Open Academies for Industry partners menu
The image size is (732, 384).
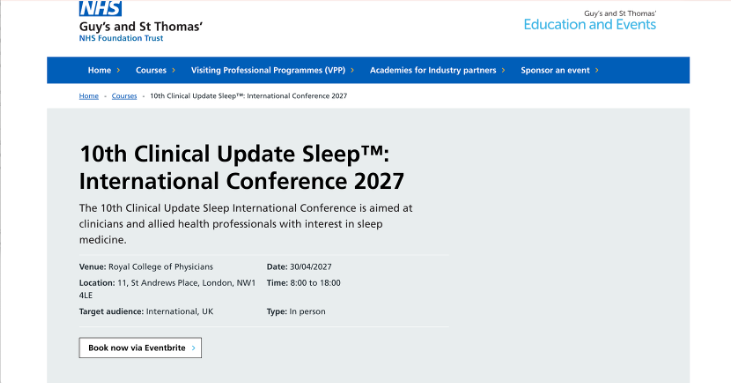click(433, 70)
